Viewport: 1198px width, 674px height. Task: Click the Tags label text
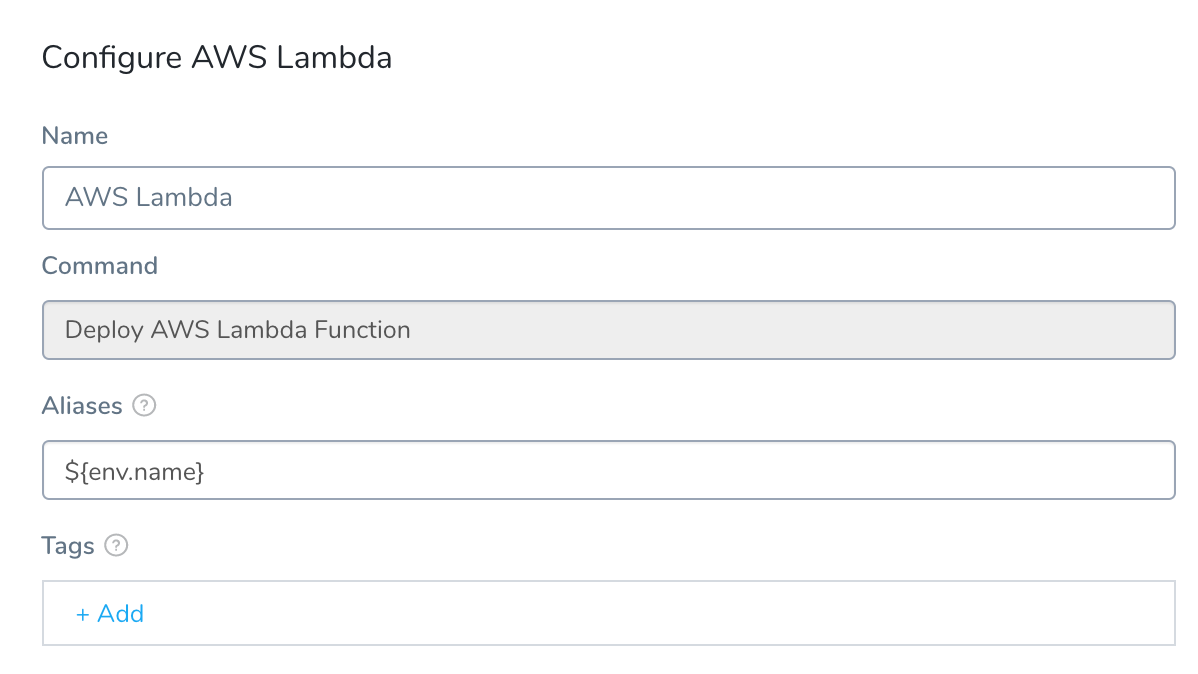click(68, 546)
